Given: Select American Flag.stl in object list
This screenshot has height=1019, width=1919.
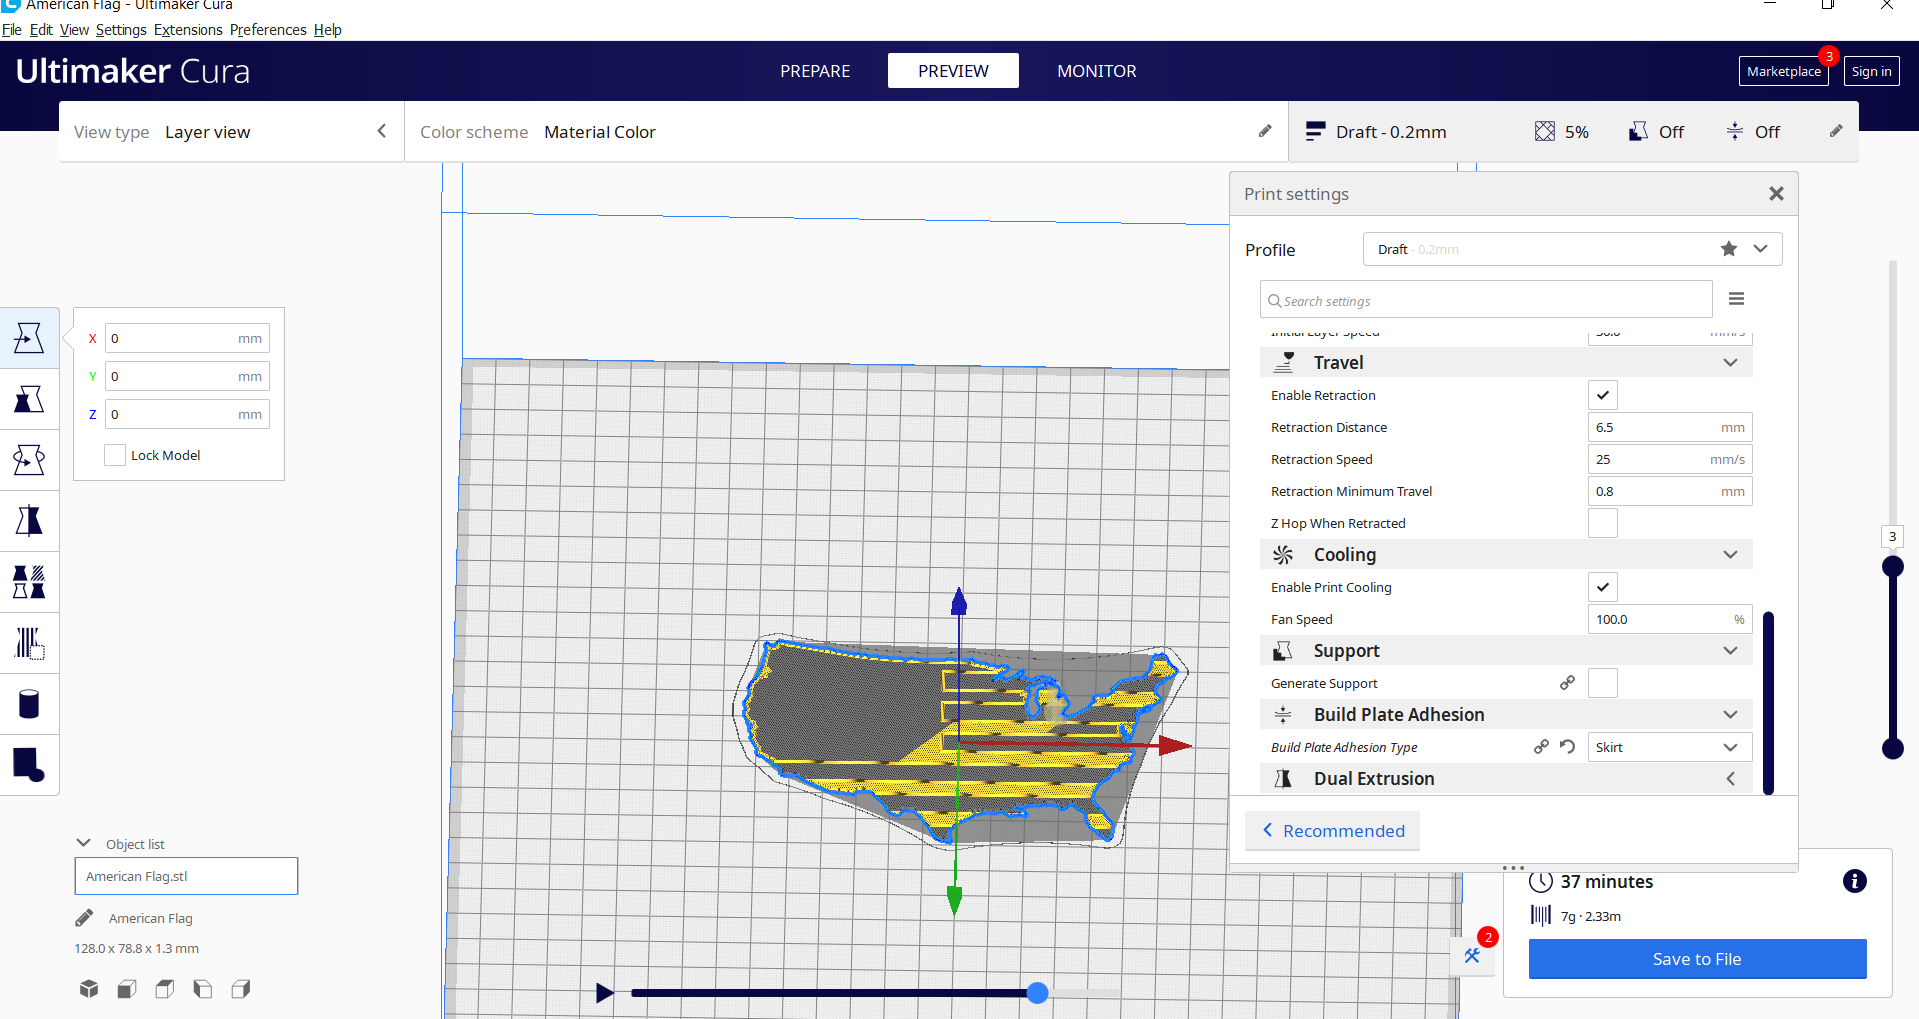Looking at the screenshot, I should [186, 876].
